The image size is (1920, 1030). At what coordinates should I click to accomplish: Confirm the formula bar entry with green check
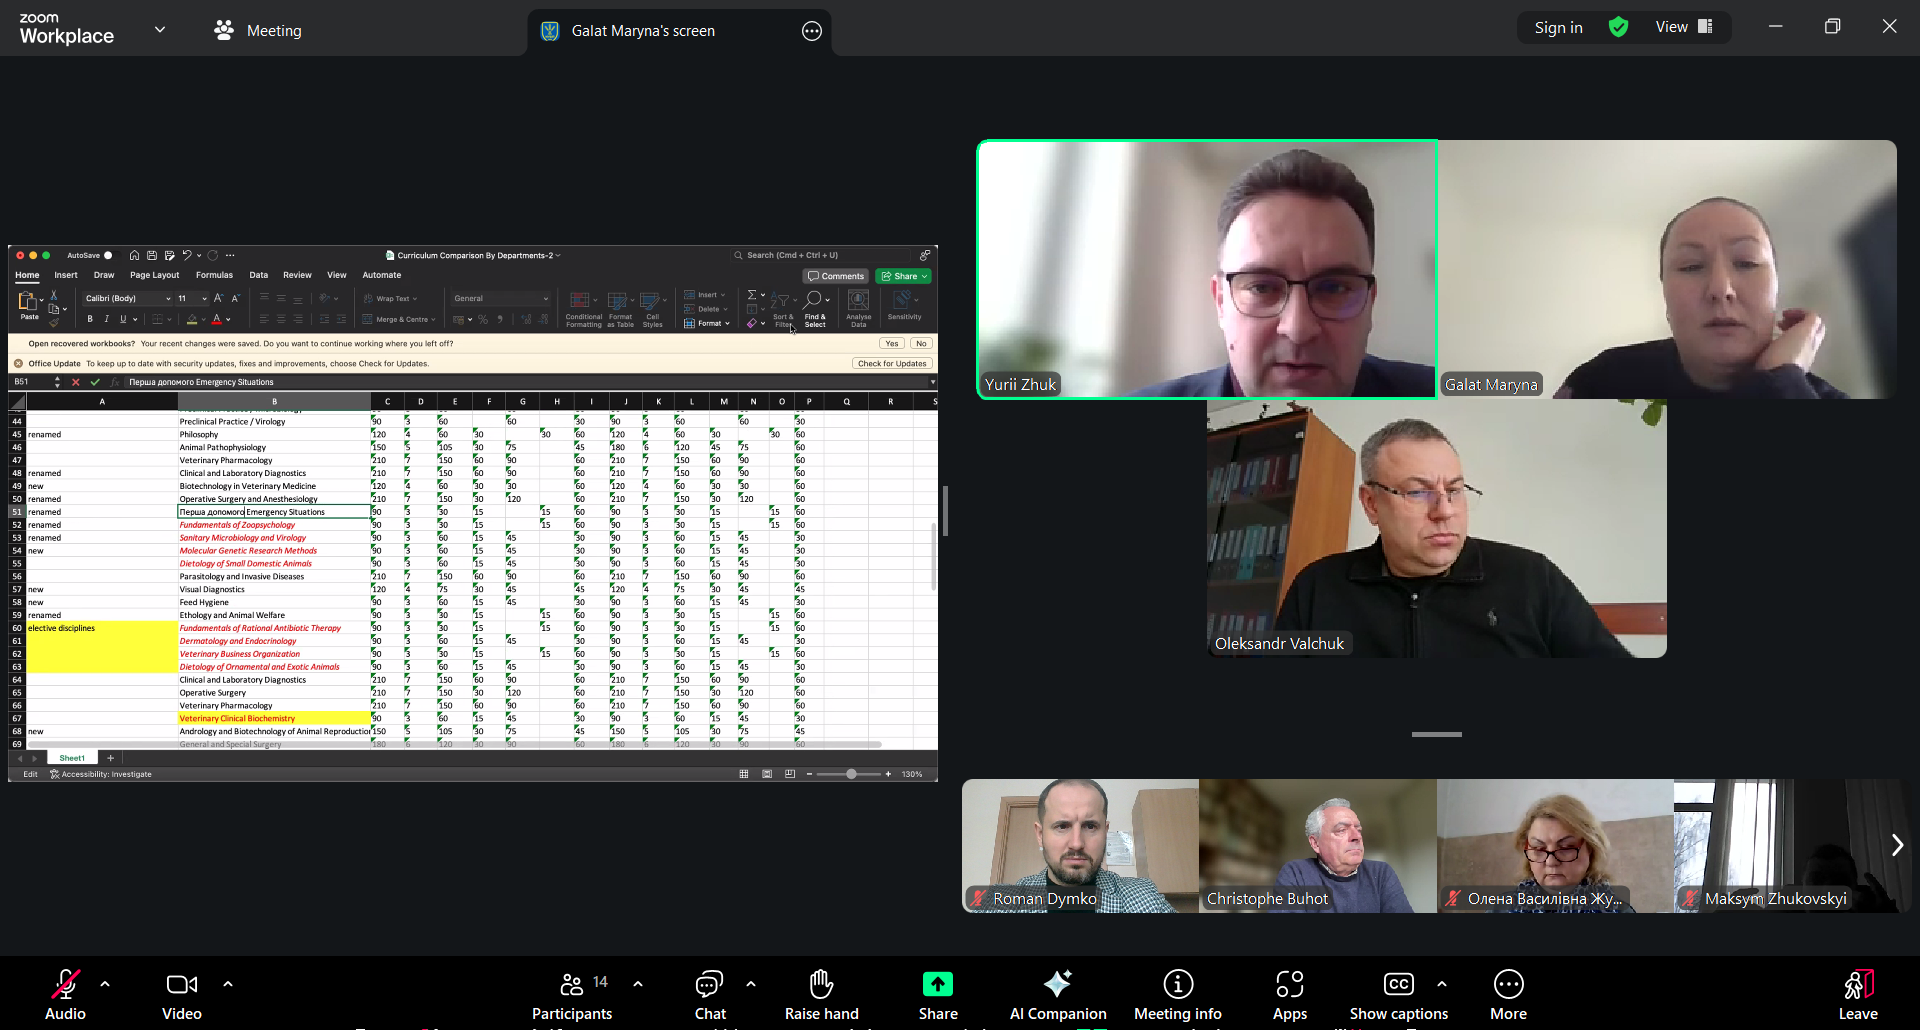pyautogui.click(x=95, y=382)
